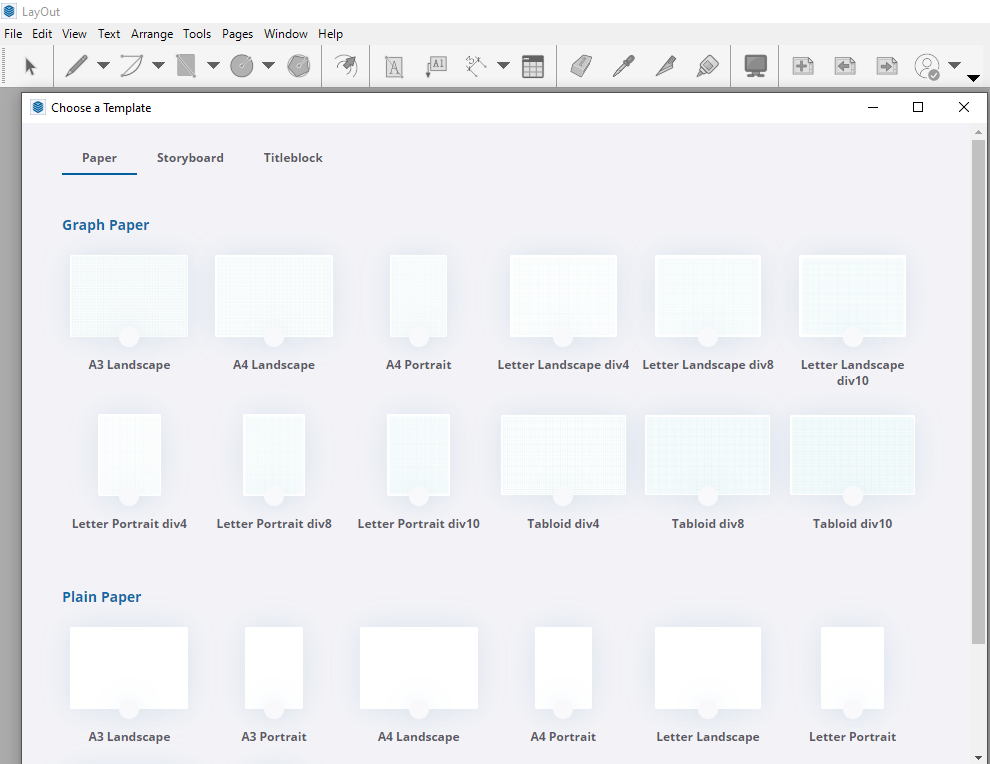This screenshot has height=764, width=990.
Task: Choose the Arc drawing tool
Action: (x=131, y=67)
